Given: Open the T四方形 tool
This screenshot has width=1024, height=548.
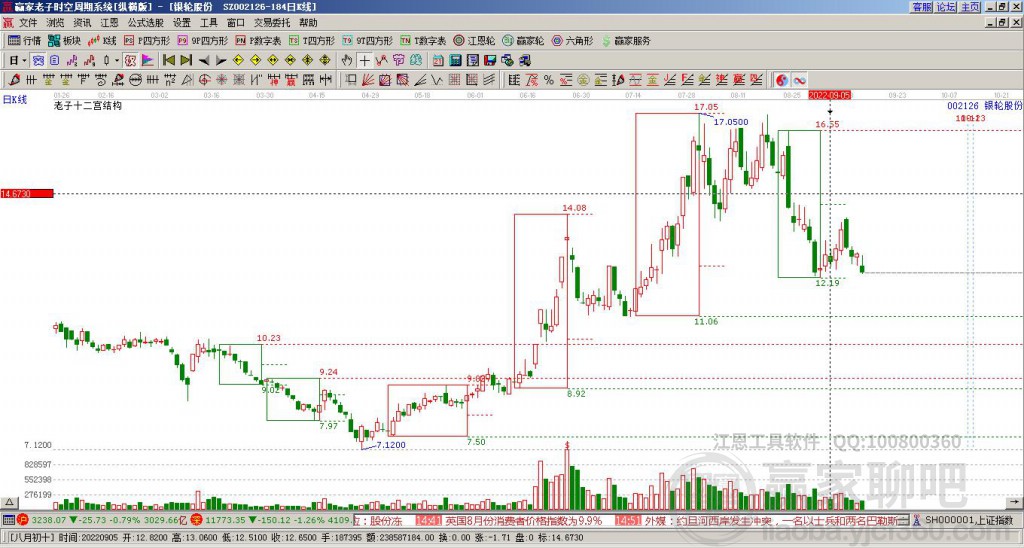Looking at the screenshot, I should coord(312,40).
